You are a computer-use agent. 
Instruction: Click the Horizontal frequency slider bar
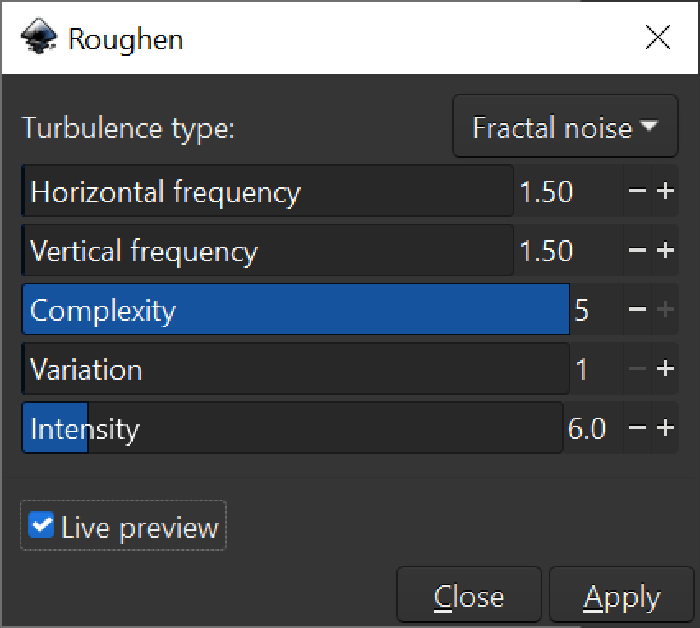pyautogui.click(x=267, y=191)
